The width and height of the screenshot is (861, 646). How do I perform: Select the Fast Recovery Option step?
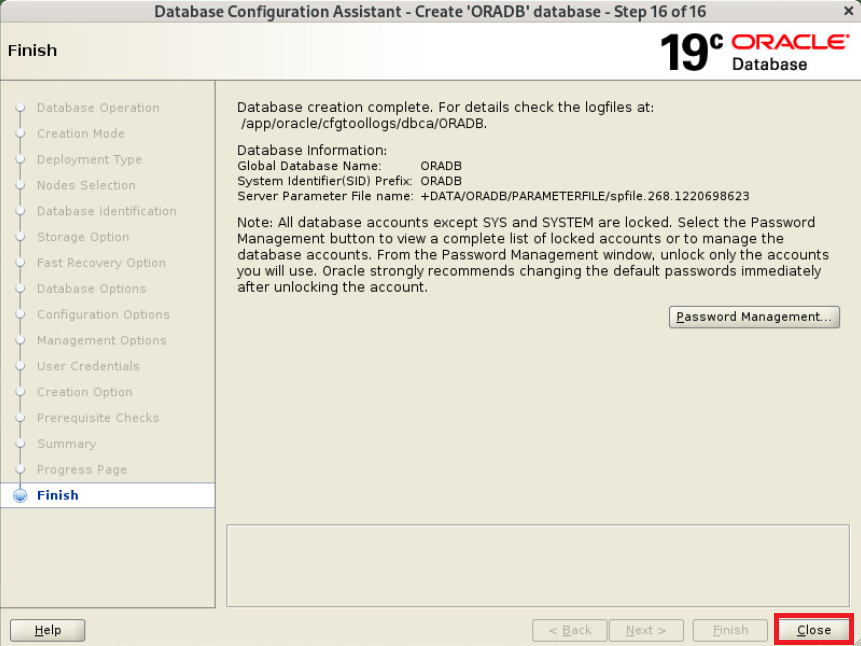pos(101,263)
